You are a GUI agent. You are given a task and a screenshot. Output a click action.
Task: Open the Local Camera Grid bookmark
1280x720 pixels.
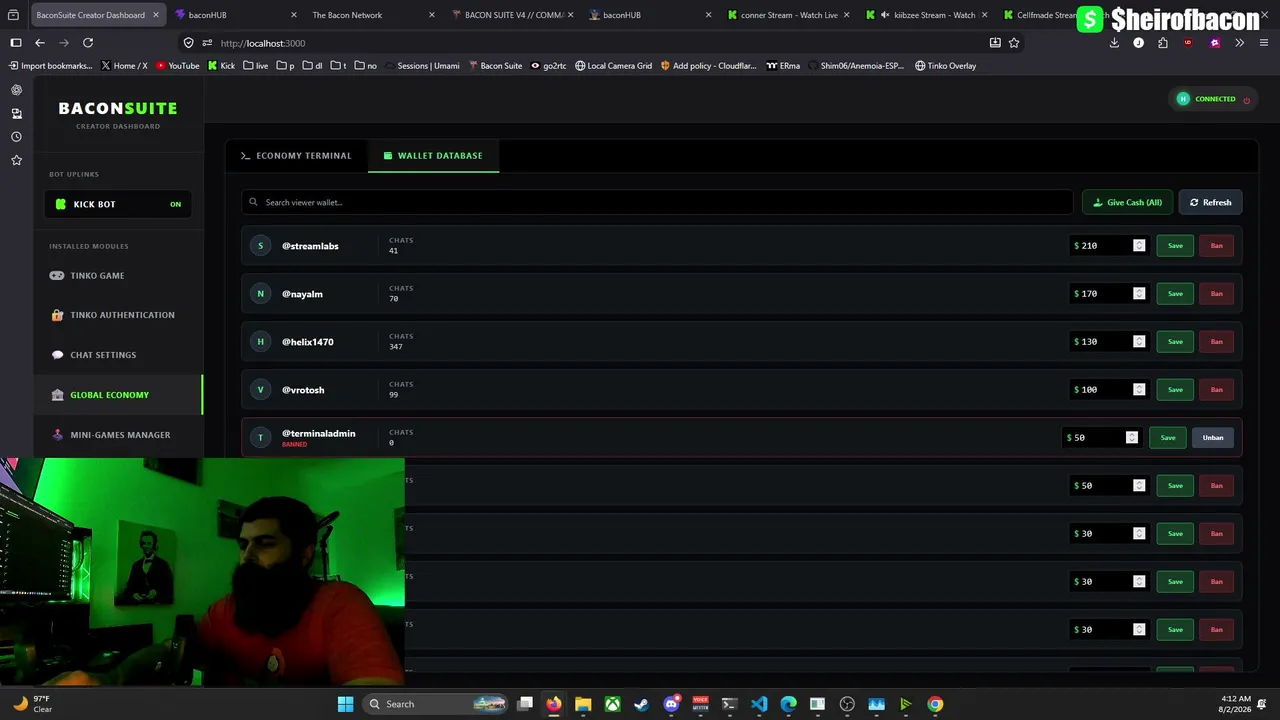(x=613, y=66)
